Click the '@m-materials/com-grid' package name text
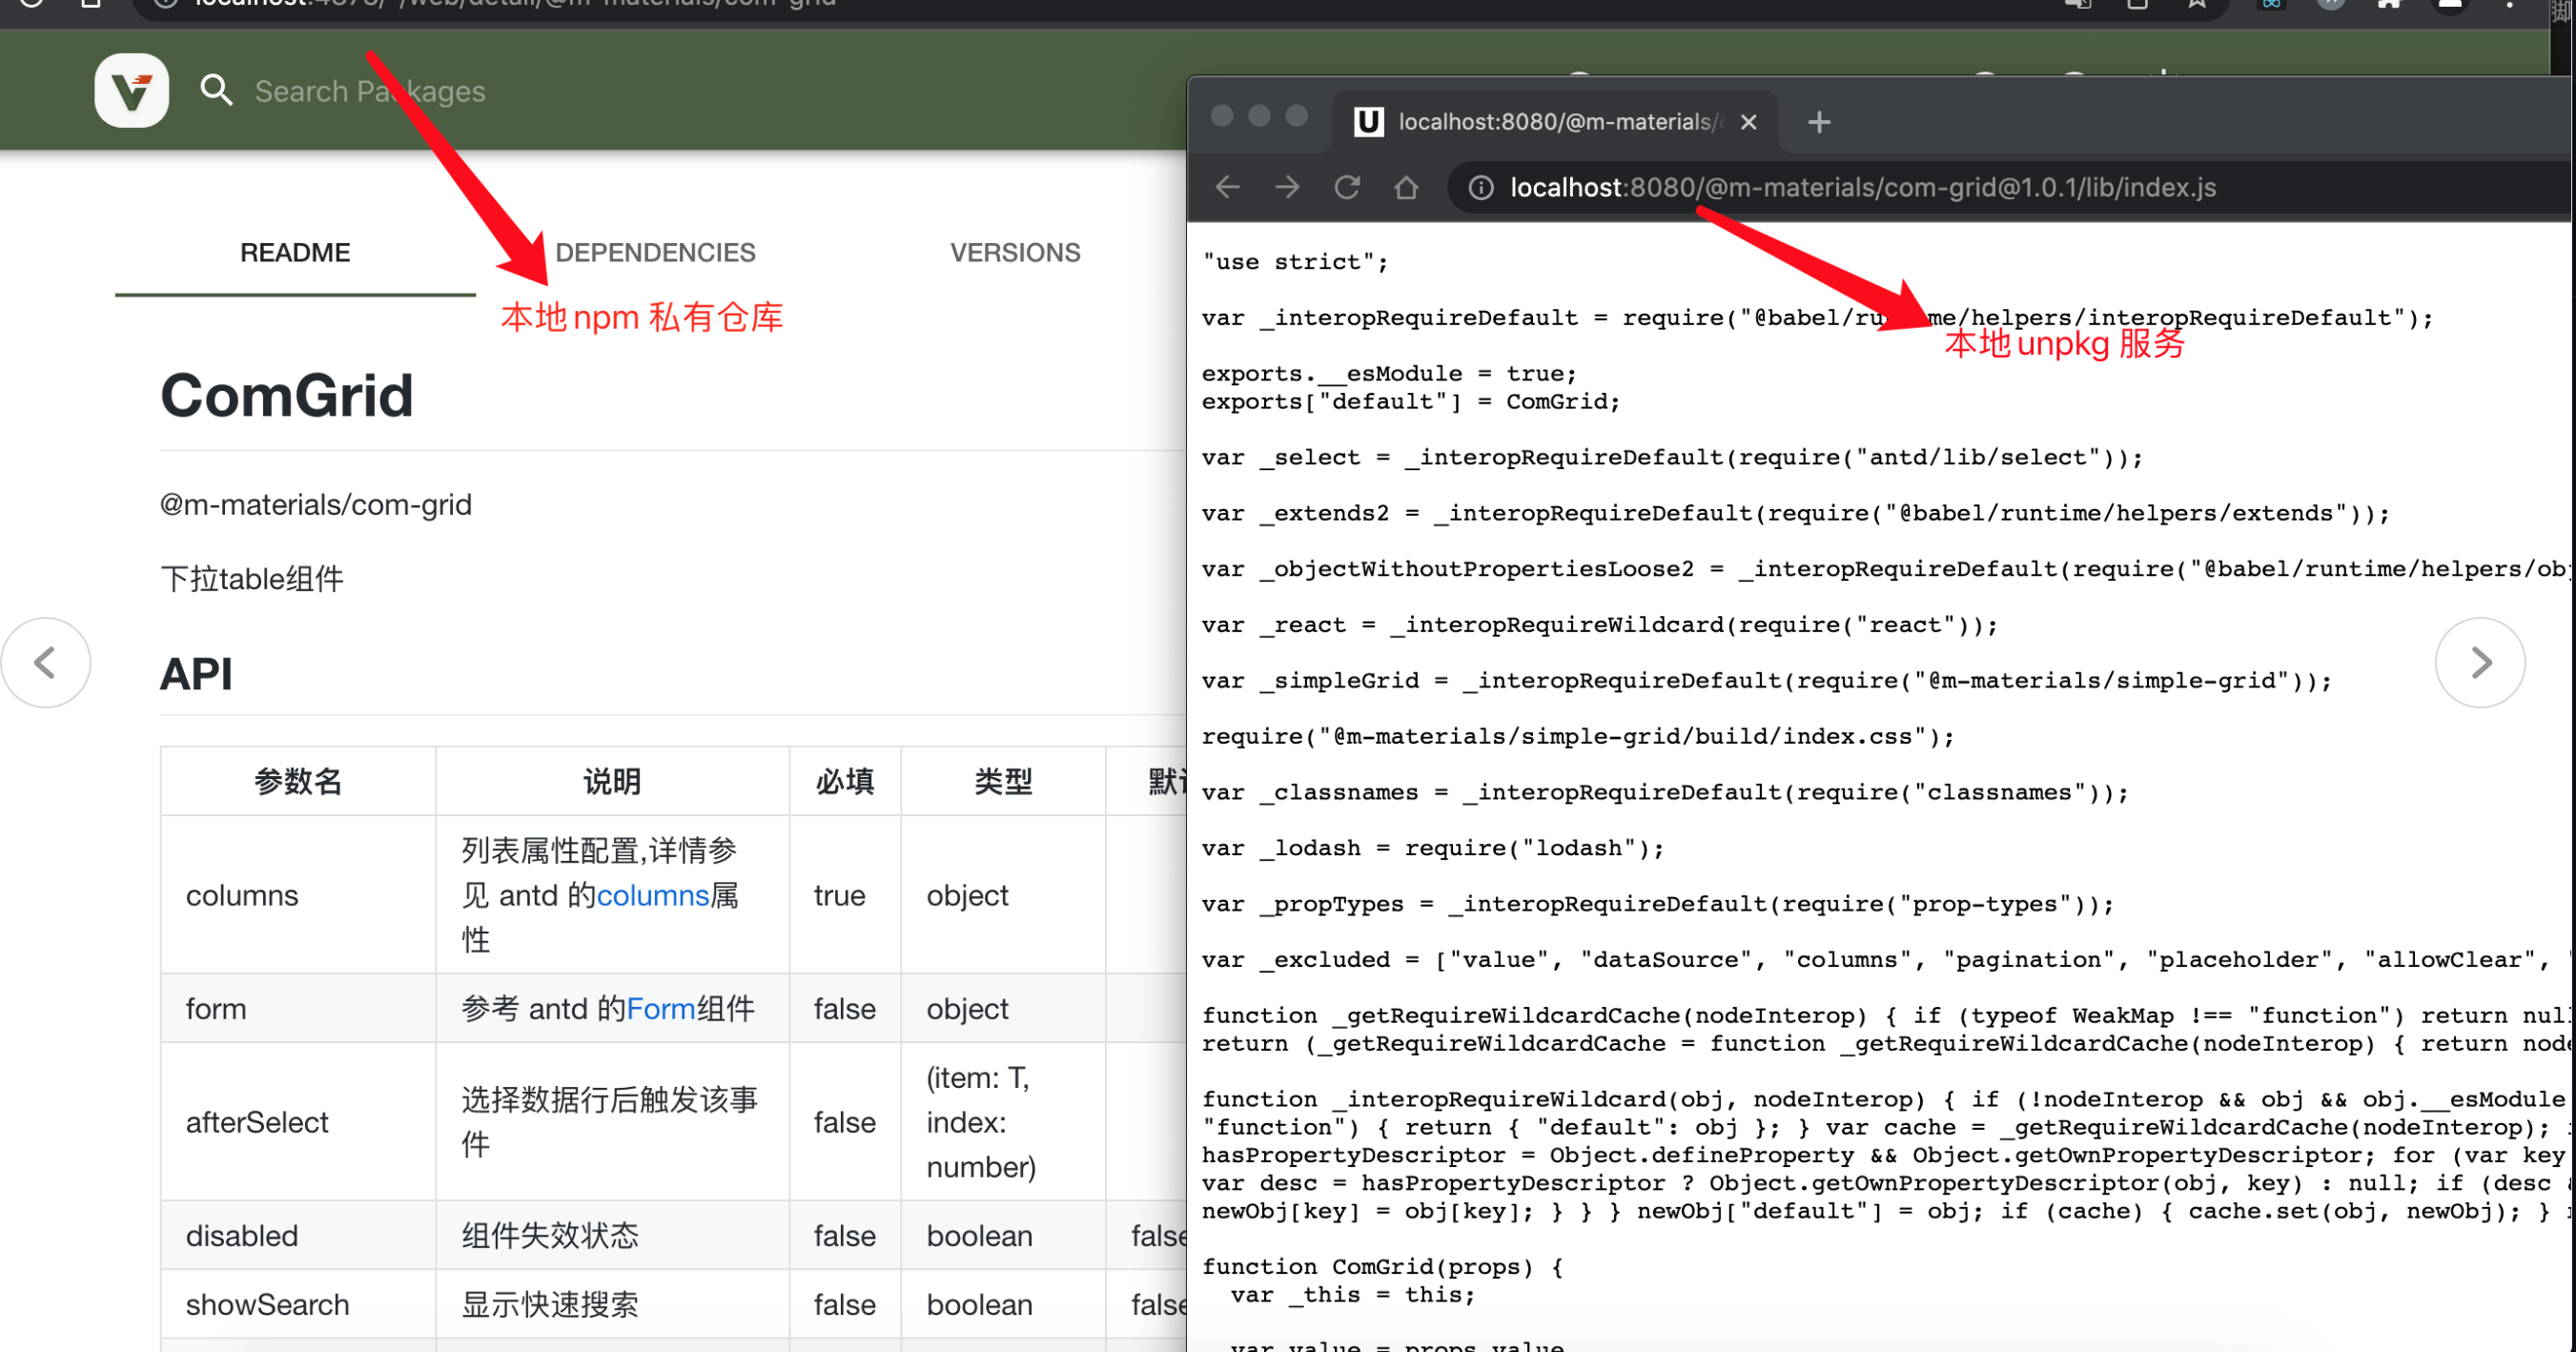This screenshot has width=2576, height=1352. point(316,504)
